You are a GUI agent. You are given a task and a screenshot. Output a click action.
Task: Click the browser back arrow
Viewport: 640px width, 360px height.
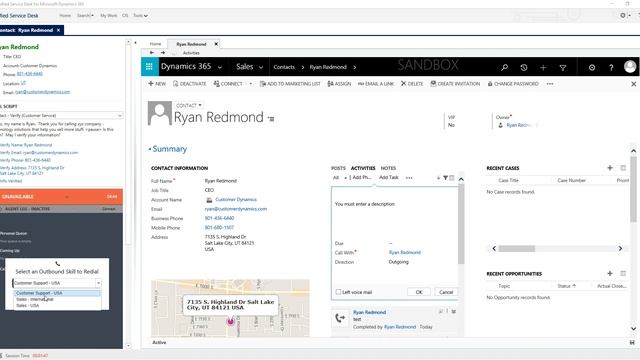(x=151, y=53)
